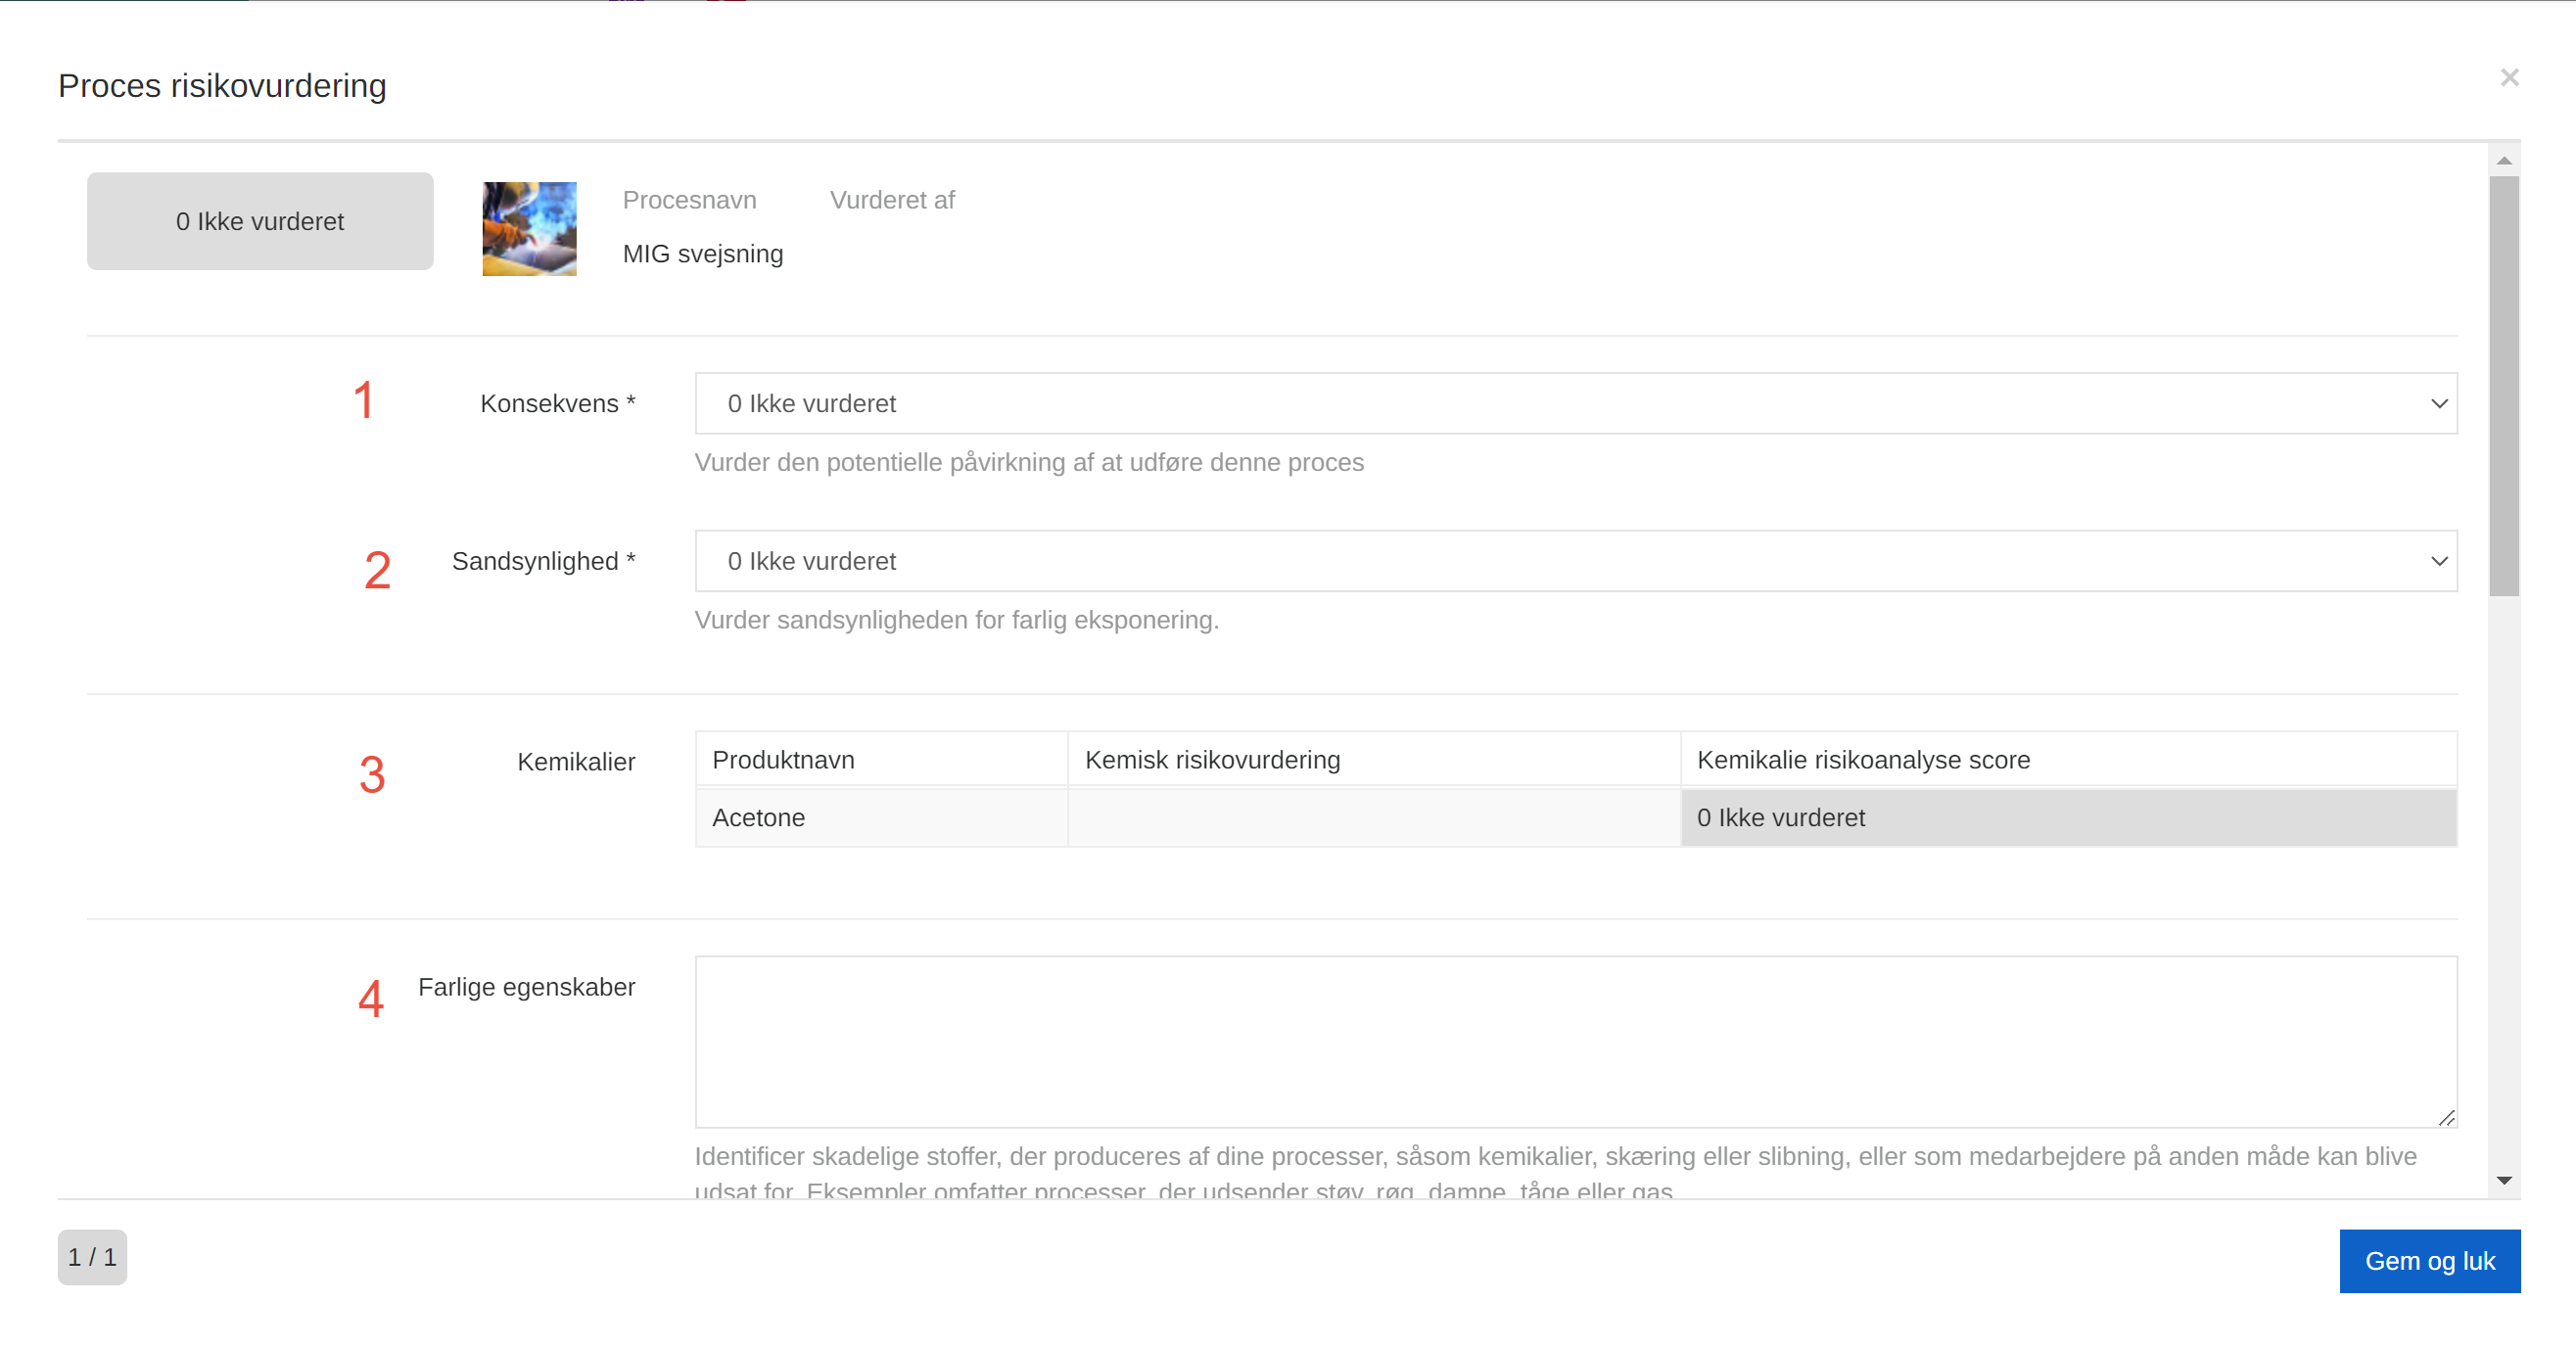Viewport: 2576px width, 1348px height.
Task: Click the scrollbar up arrow
Action: (2503, 161)
